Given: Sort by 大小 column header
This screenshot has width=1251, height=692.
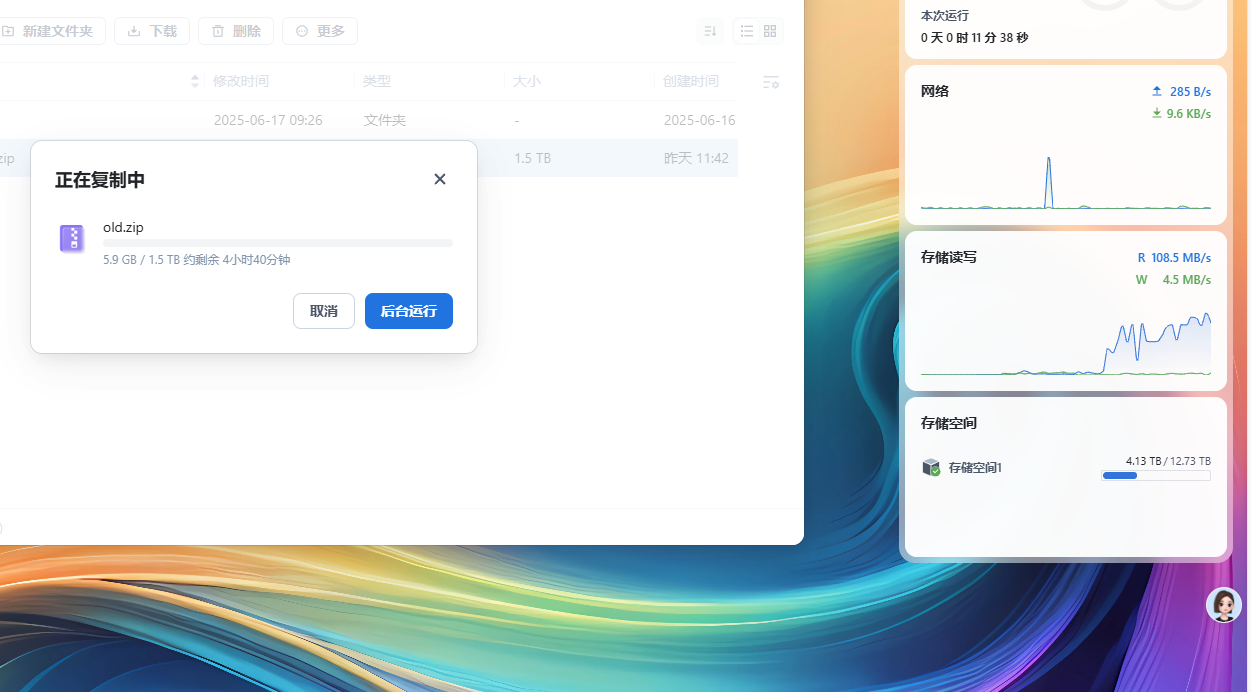Looking at the screenshot, I should [527, 81].
